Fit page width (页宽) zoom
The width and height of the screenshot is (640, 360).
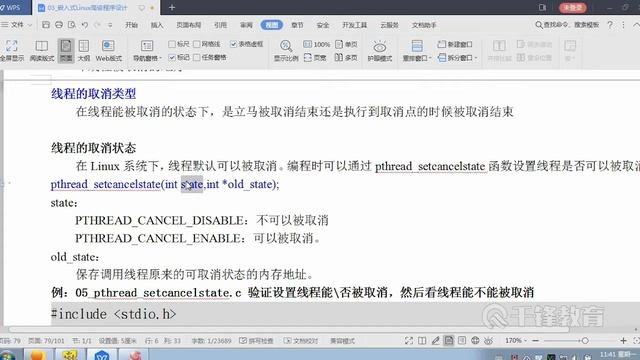tap(315, 58)
